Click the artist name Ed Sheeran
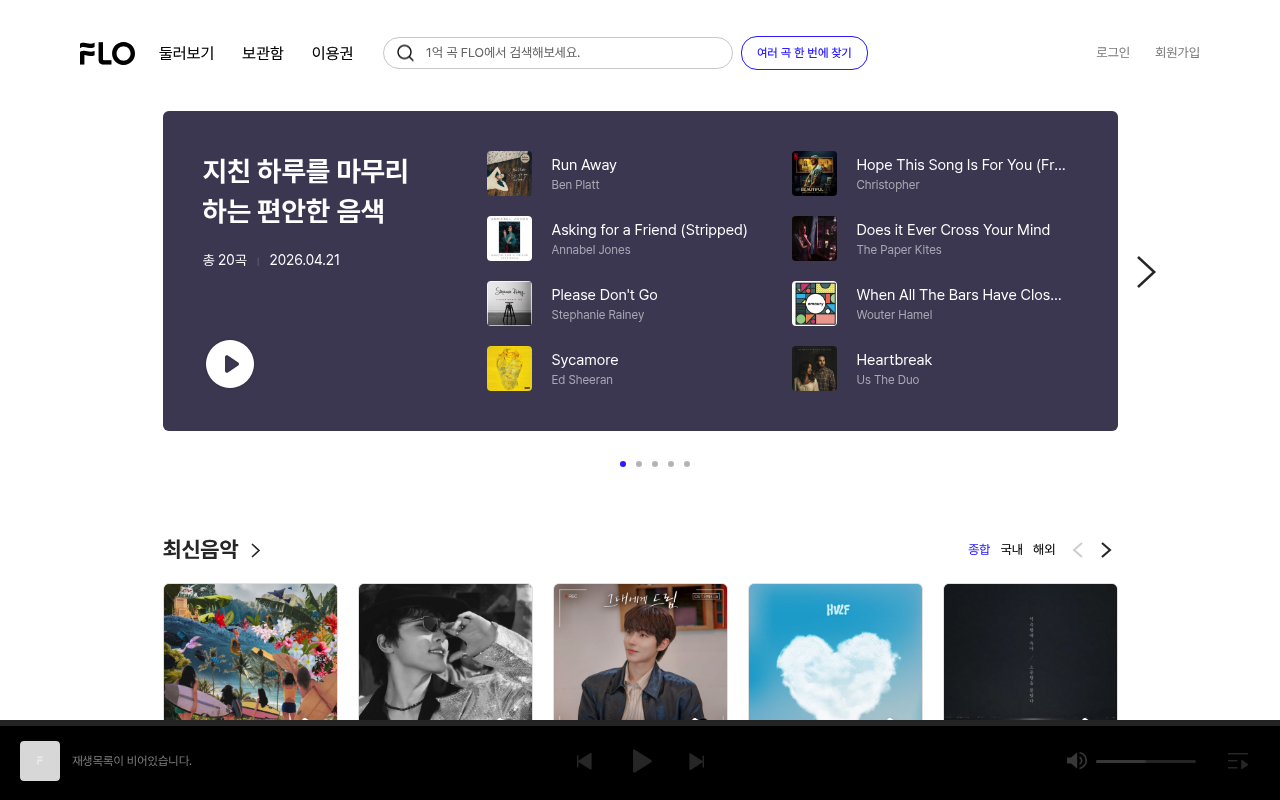 582,380
